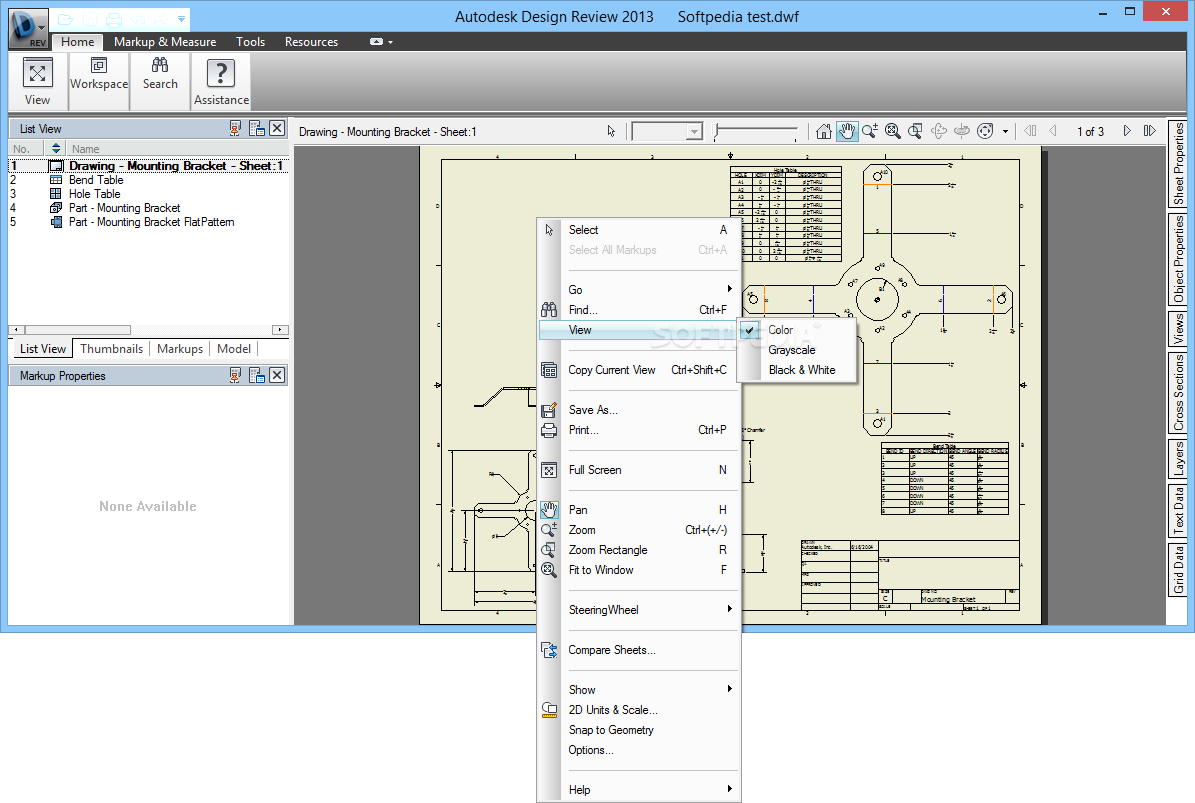Click the zoom slider track
This screenshot has height=803, width=1195.
click(x=754, y=132)
